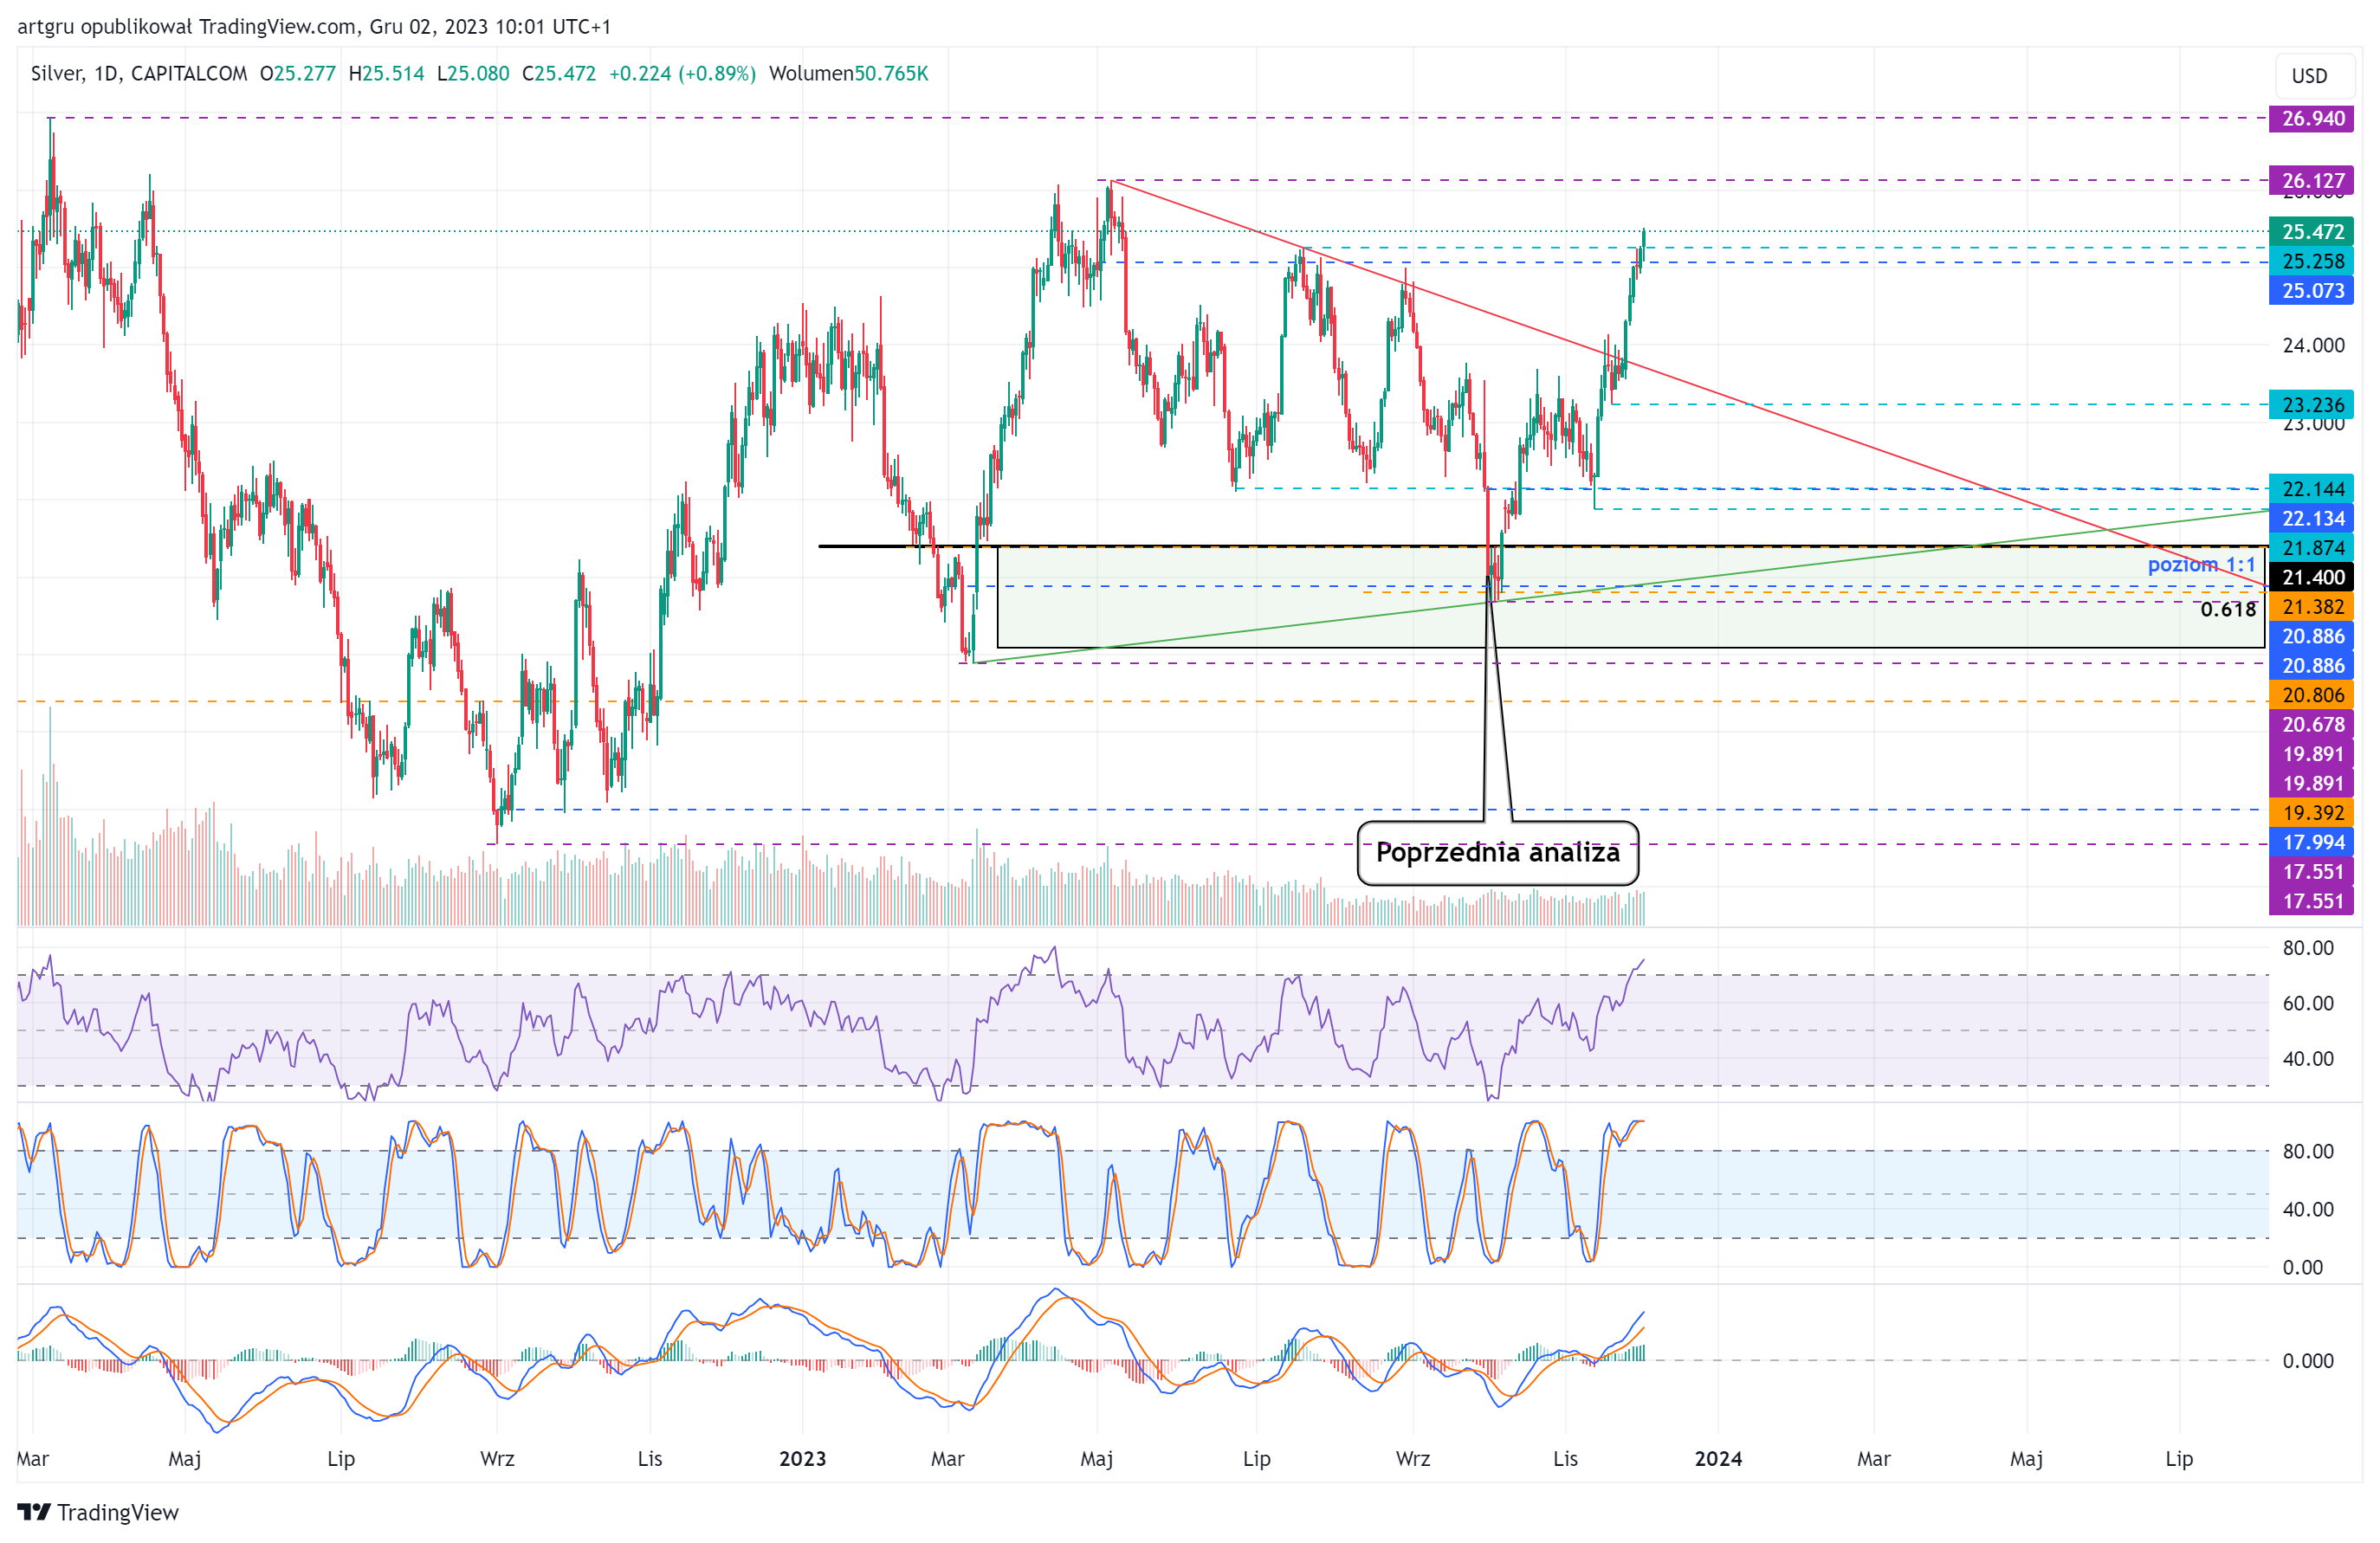This screenshot has height=1543, width=2380.
Task: Click the 22.134 blue price label
Action: 2312,518
